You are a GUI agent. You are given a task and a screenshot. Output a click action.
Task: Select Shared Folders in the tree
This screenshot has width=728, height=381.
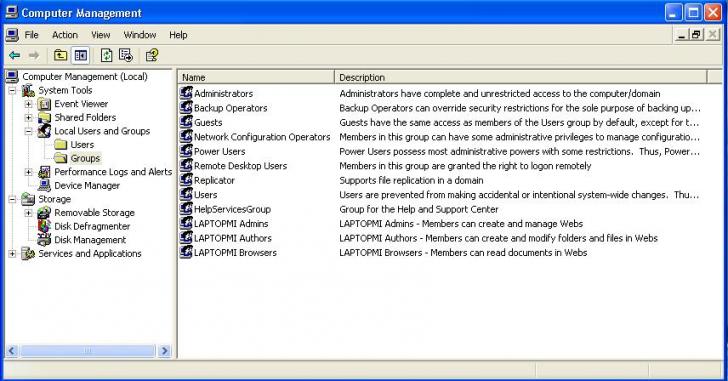pyautogui.click(x=85, y=117)
